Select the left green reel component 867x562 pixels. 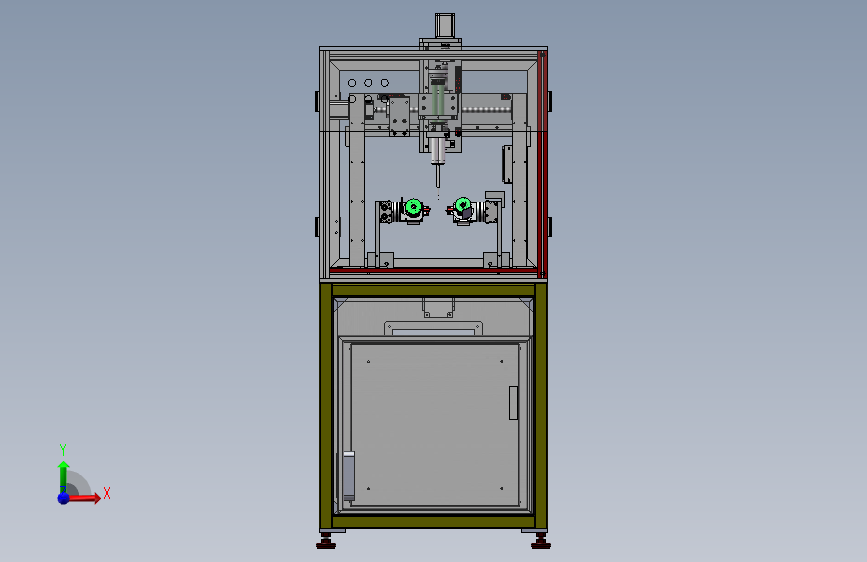[413, 207]
